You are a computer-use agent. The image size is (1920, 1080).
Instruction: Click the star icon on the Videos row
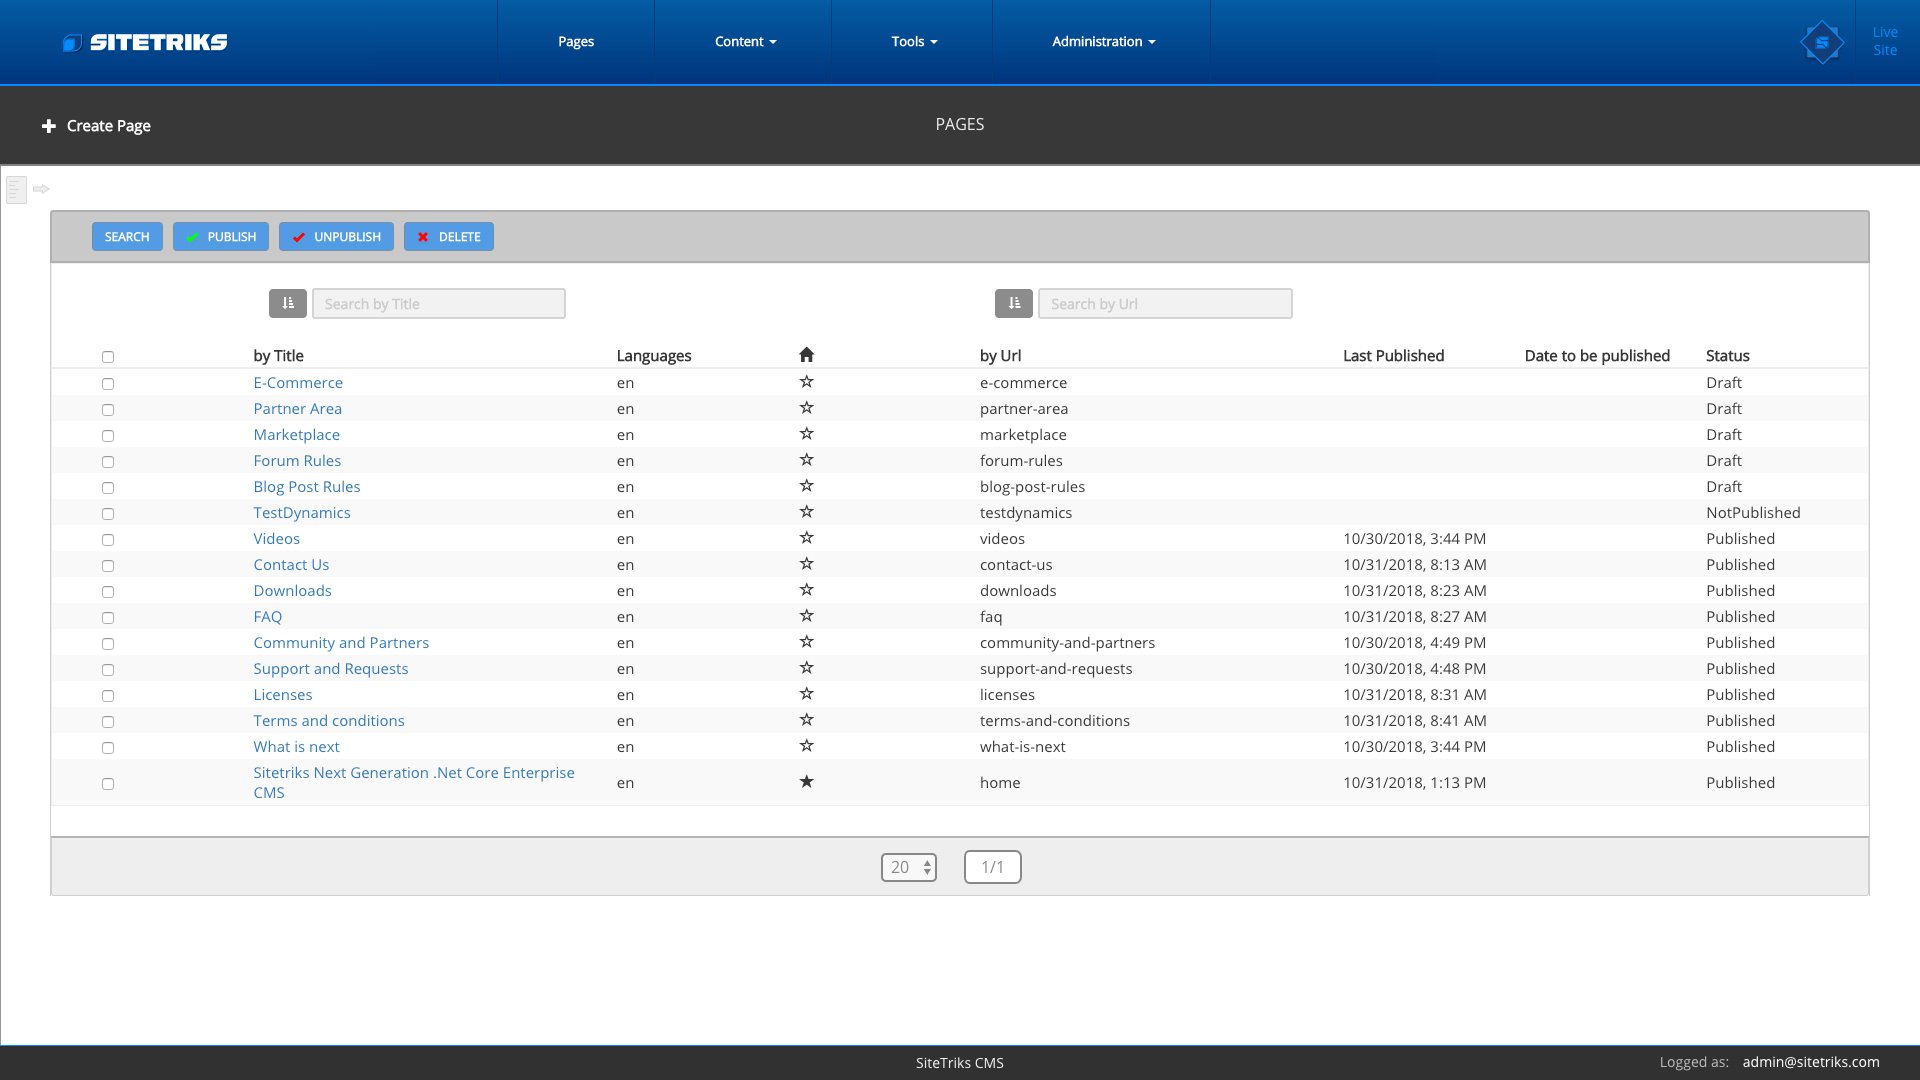[806, 538]
